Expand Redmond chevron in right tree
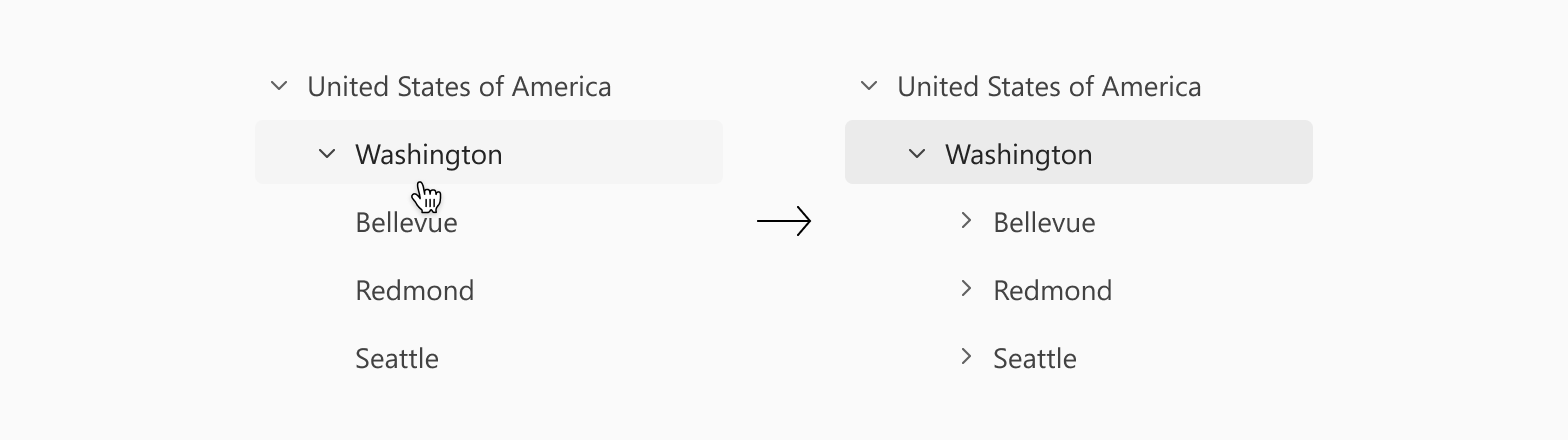Image resolution: width=1568 pixels, height=440 pixels. pos(966,288)
